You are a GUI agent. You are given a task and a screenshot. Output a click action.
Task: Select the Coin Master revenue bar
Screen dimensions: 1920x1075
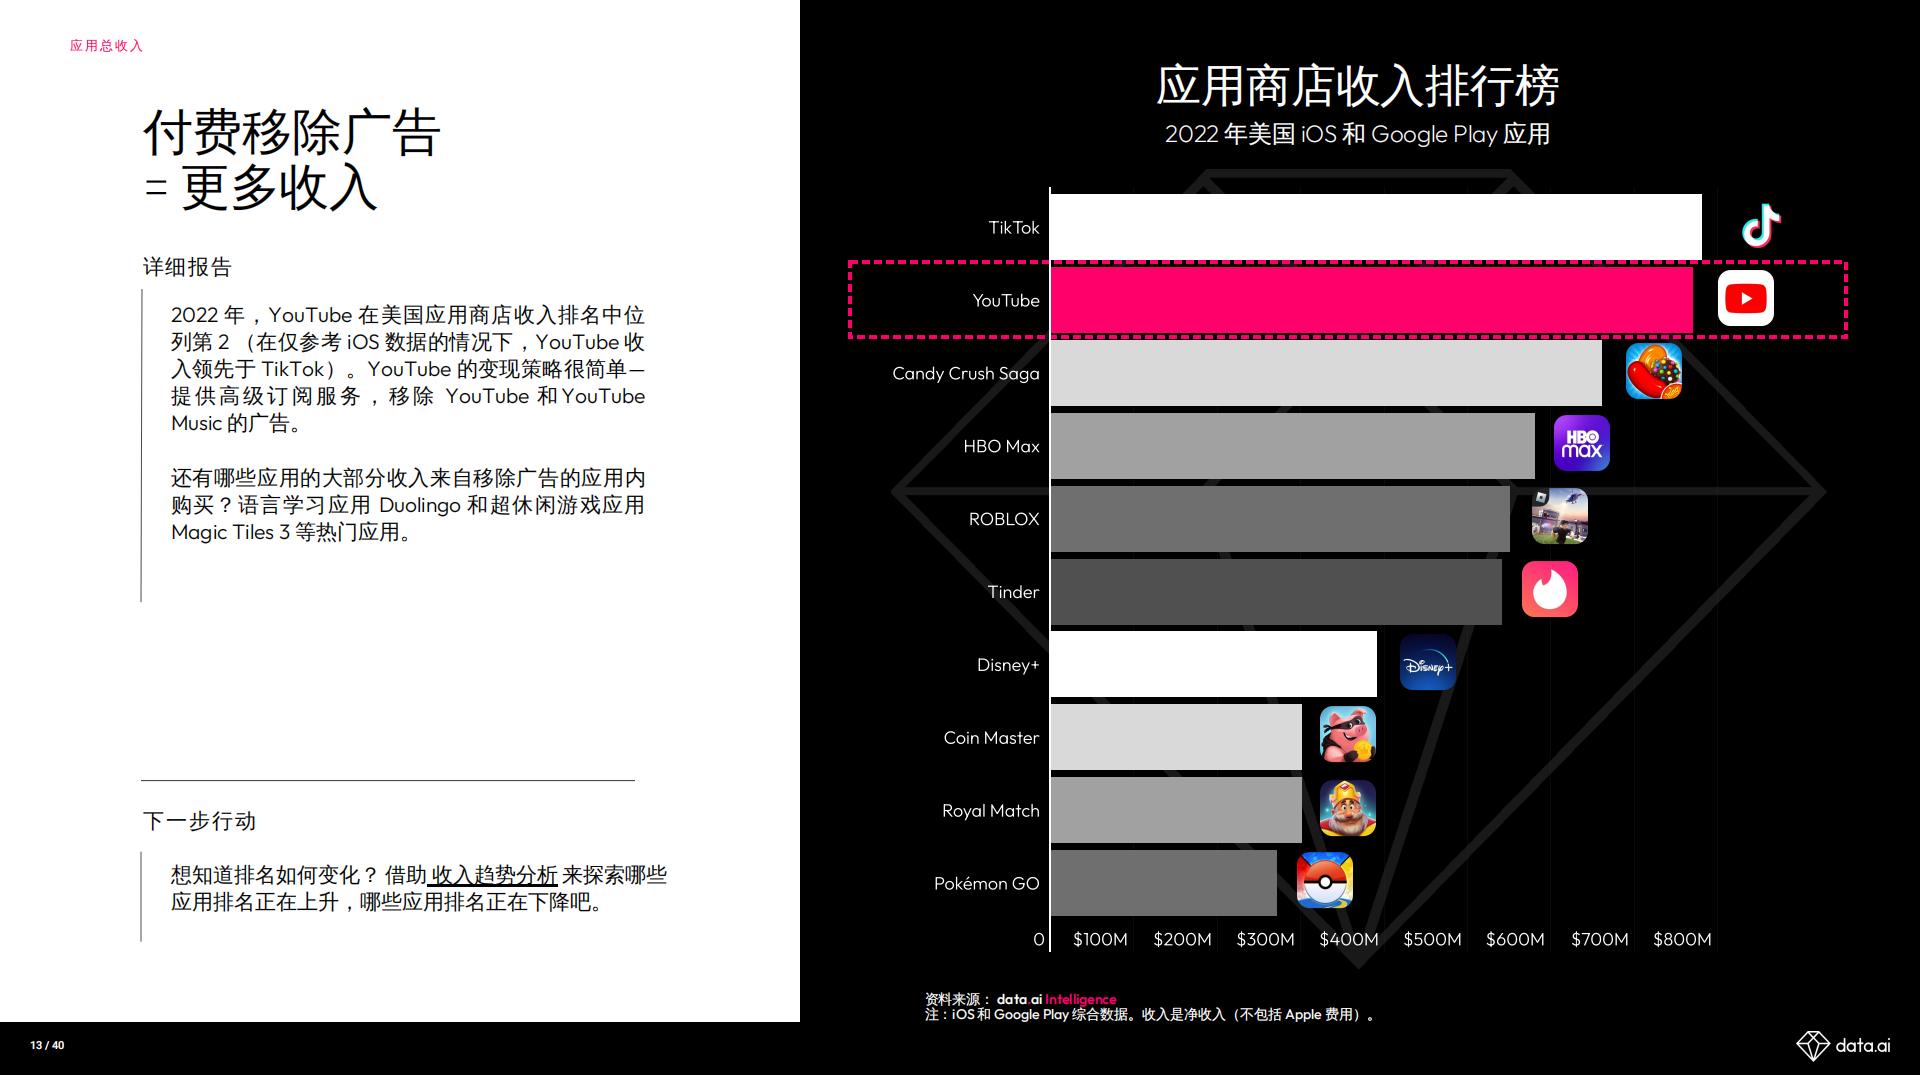coord(1176,737)
